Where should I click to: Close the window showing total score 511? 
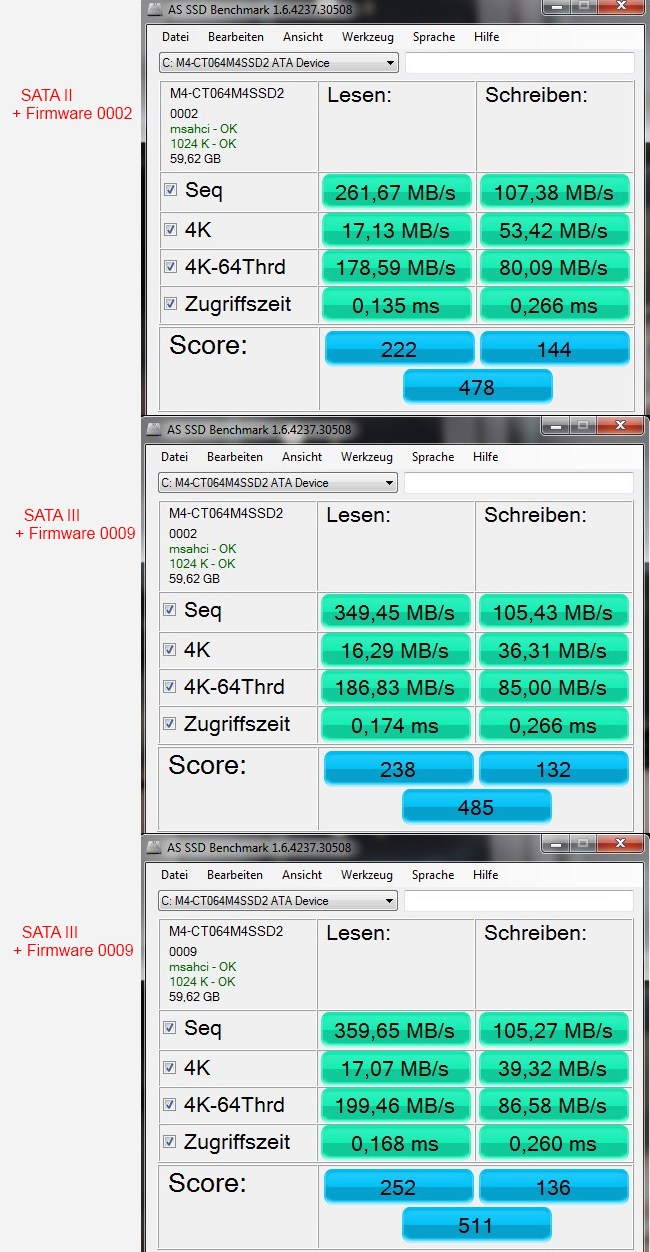point(619,843)
